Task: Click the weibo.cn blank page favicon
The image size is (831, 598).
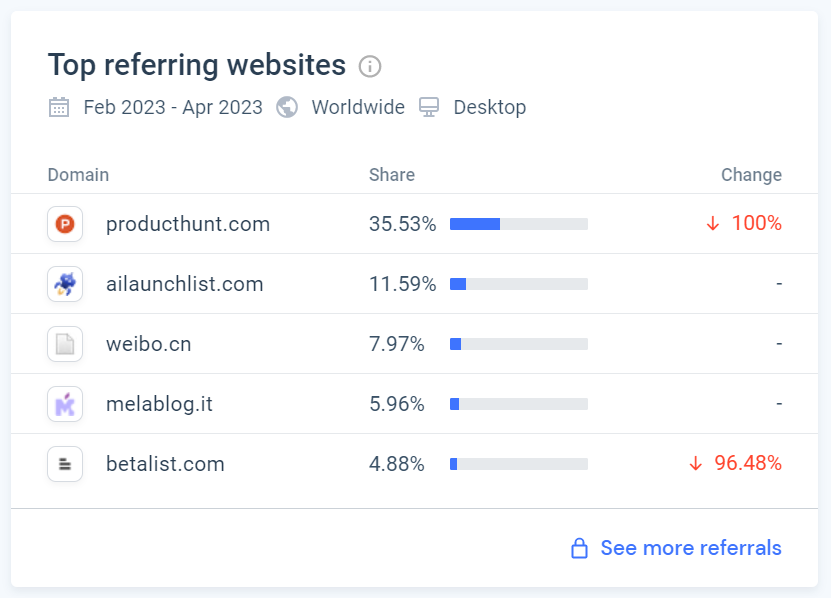Action: (65, 344)
